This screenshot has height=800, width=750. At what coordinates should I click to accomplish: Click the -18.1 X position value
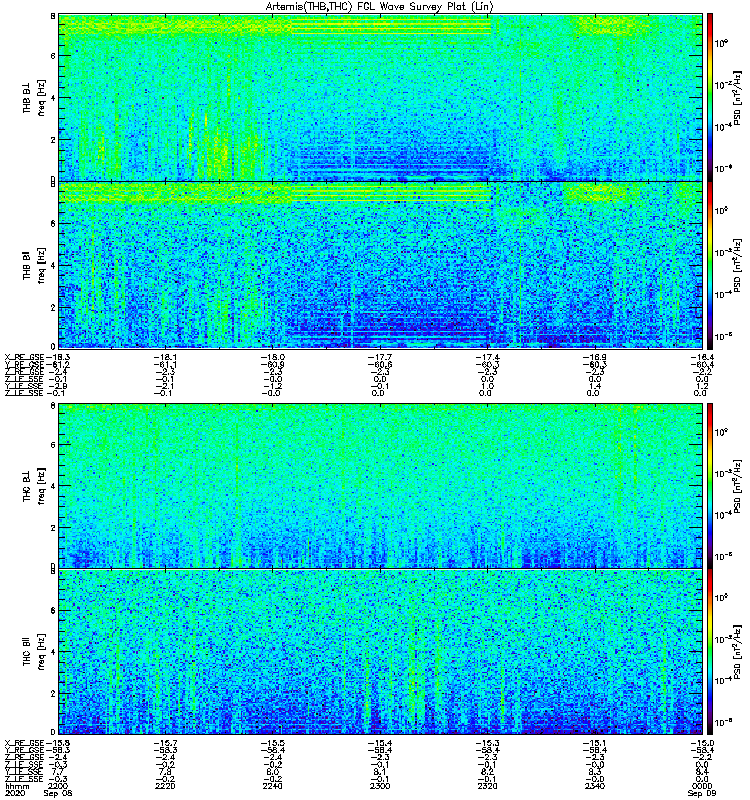click(165, 357)
